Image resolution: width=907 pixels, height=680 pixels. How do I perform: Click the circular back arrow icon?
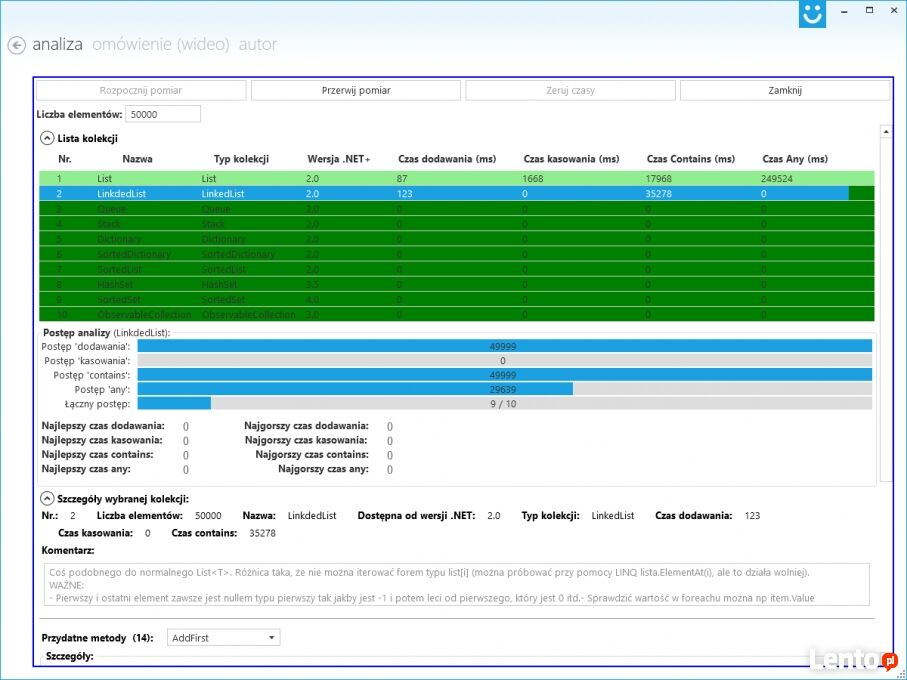(16, 45)
